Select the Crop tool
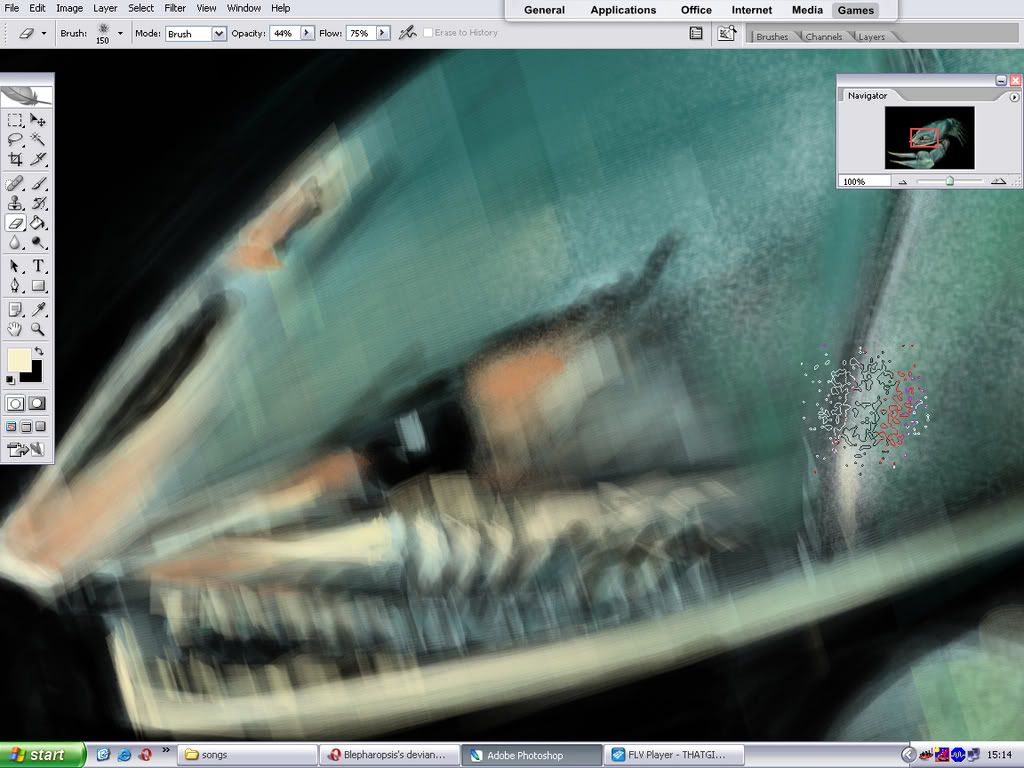1024x768 pixels. point(15,159)
